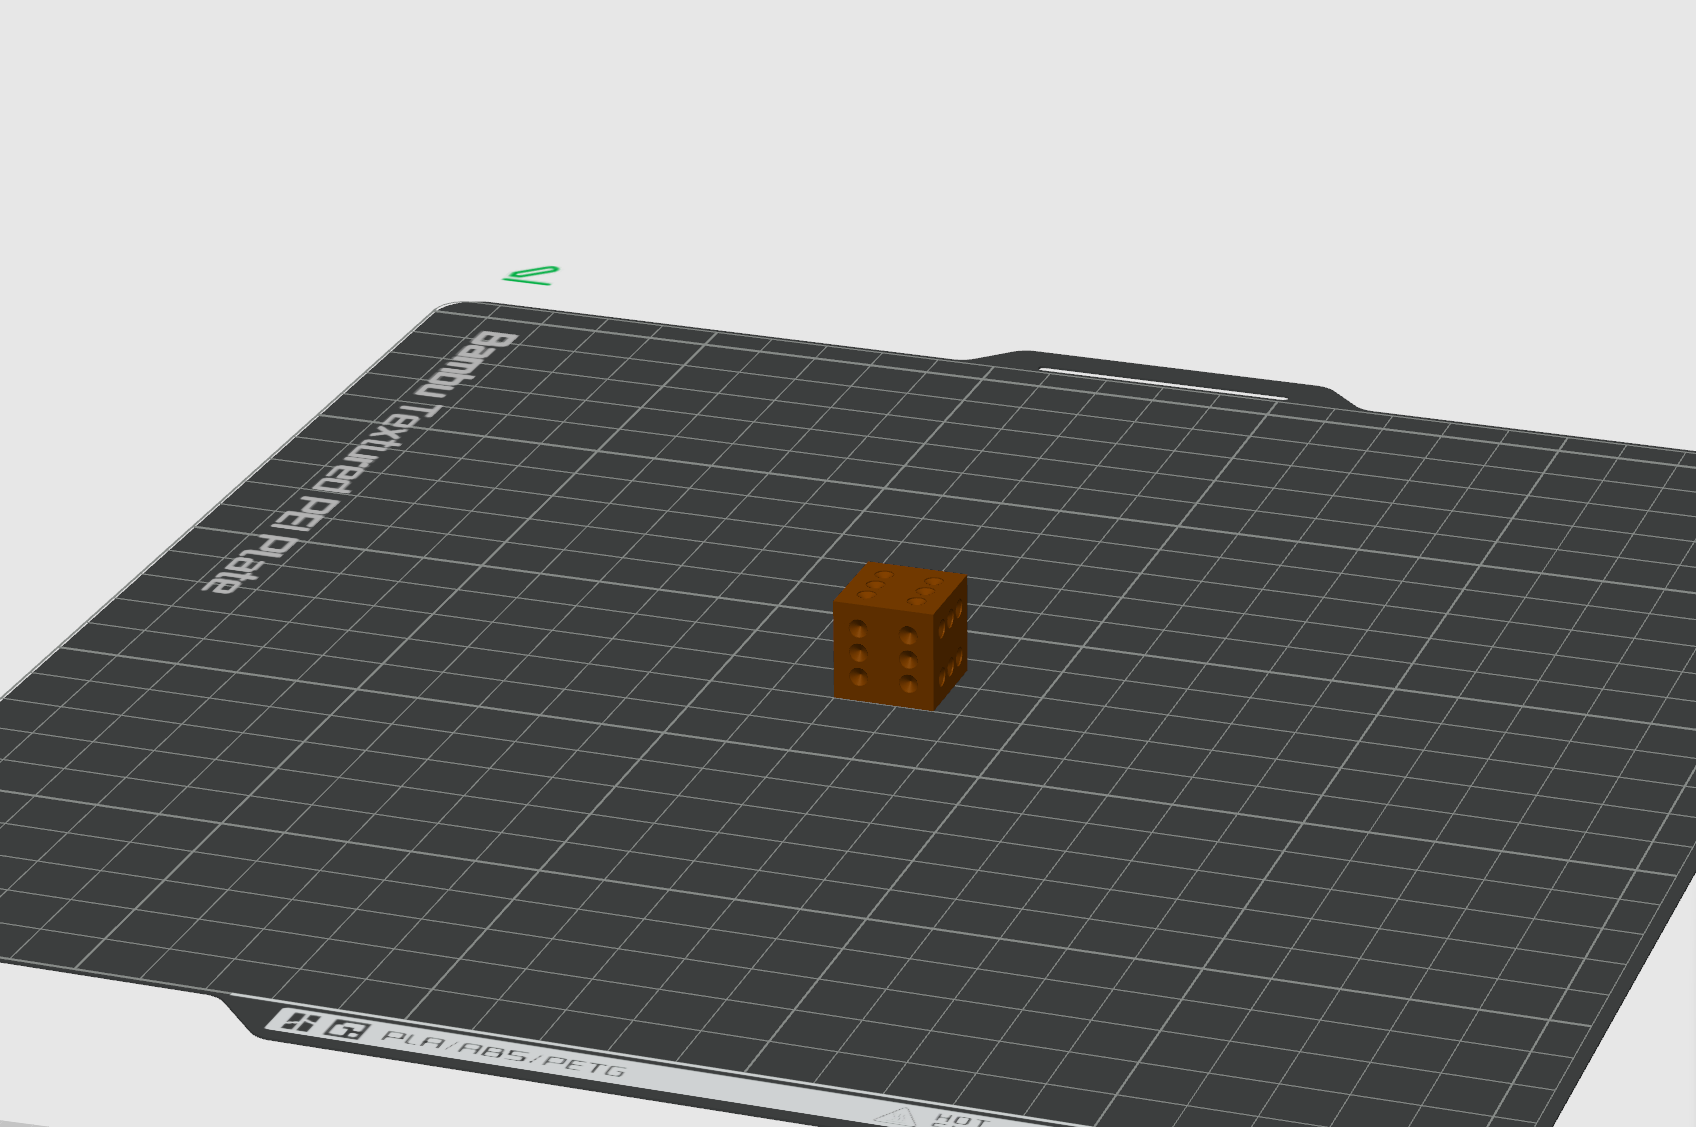Viewport: 1696px width, 1127px height.
Task: Click the green plate name edit icon
Action: [531, 275]
